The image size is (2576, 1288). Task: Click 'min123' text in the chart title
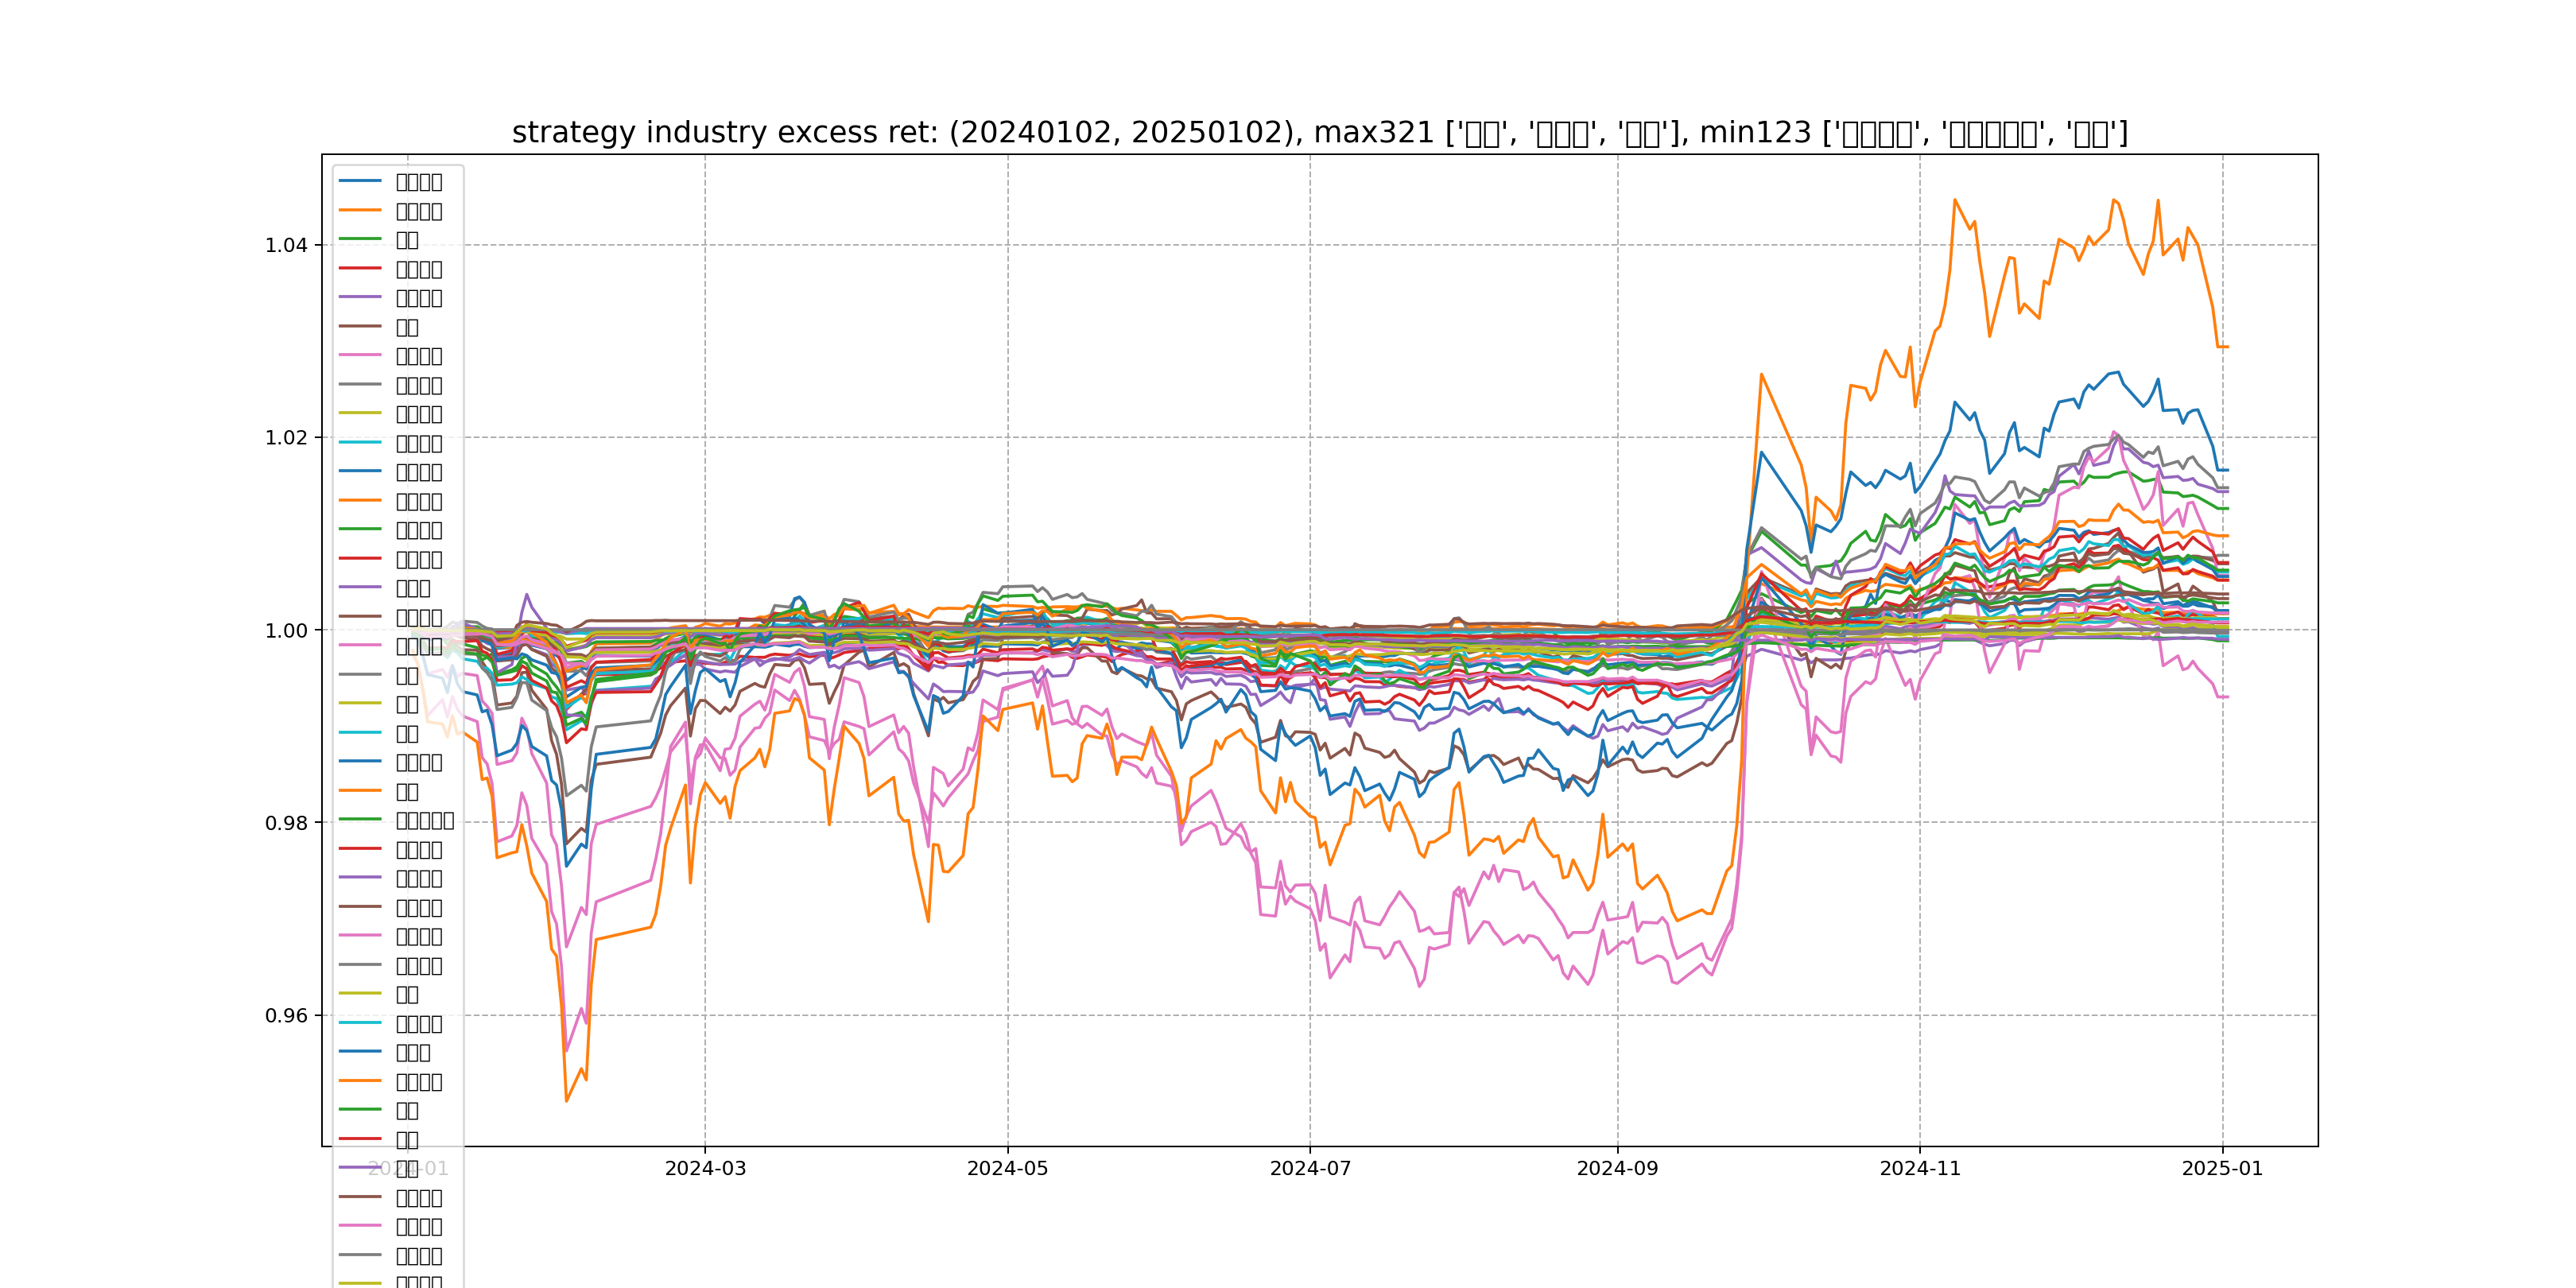coord(1755,132)
